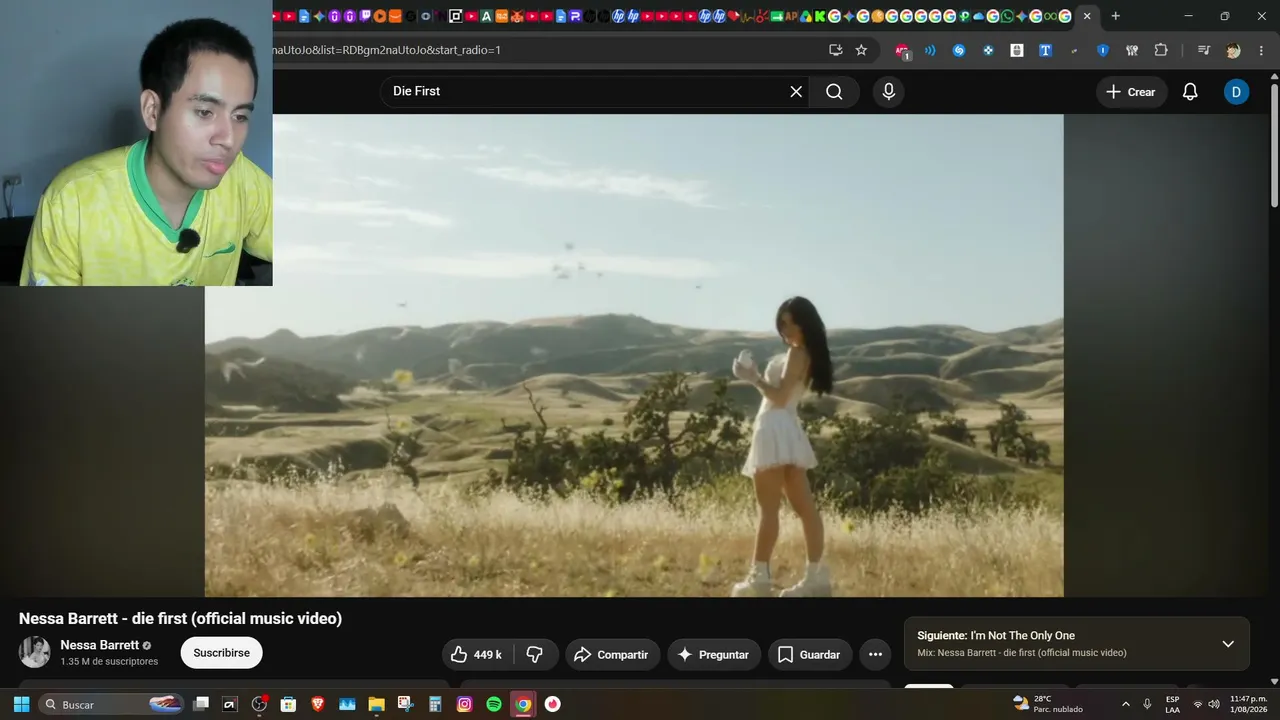
Task: Open the Wi-Fi network tray icon
Action: click(x=1198, y=704)
